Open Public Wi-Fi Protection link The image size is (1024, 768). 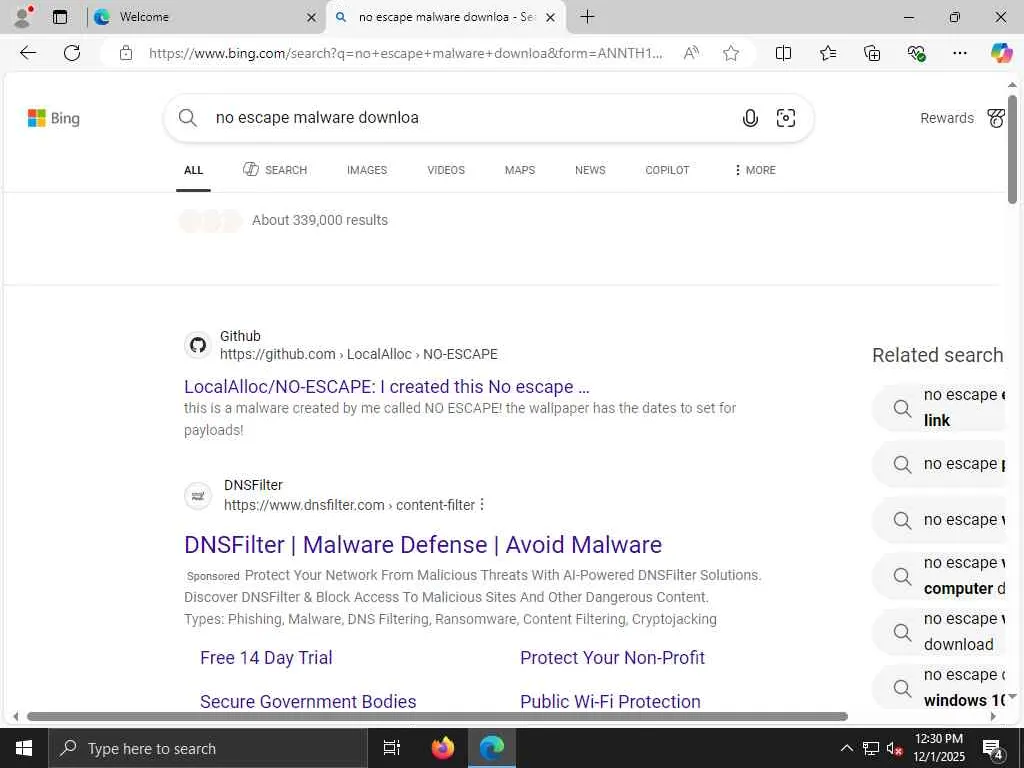click(x=611, y=701)
